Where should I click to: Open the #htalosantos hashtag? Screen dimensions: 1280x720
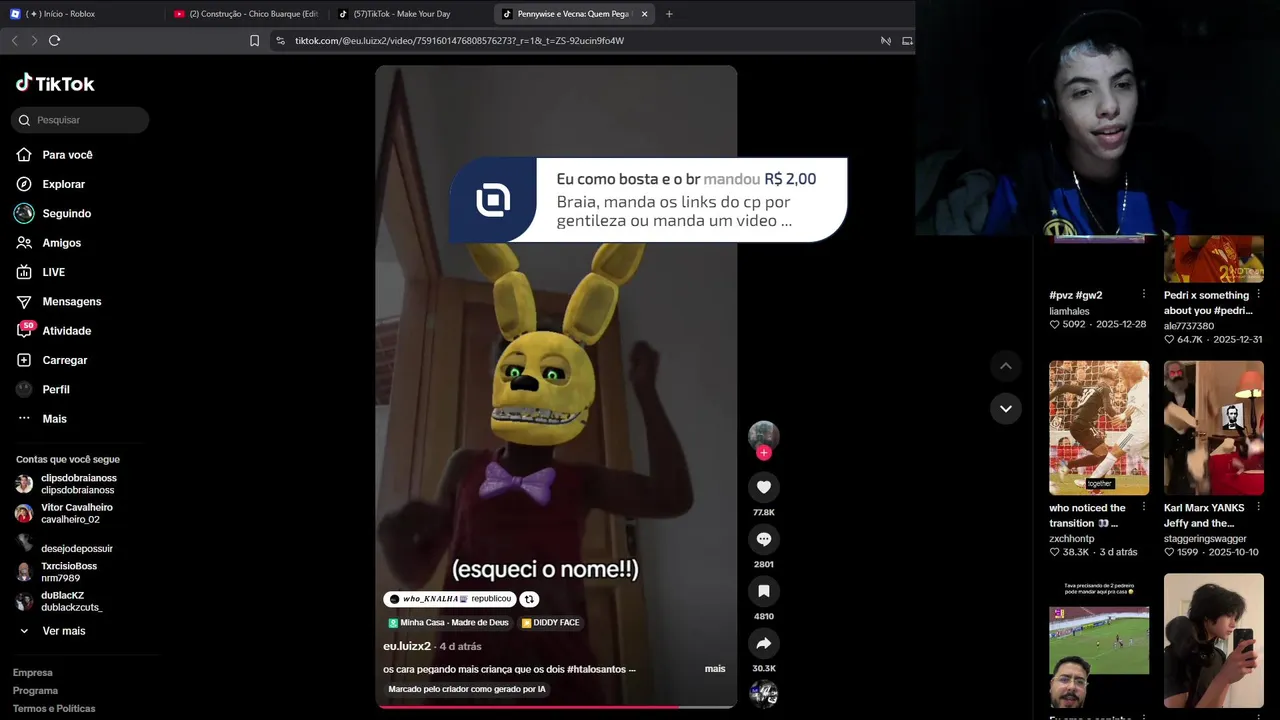596,669
